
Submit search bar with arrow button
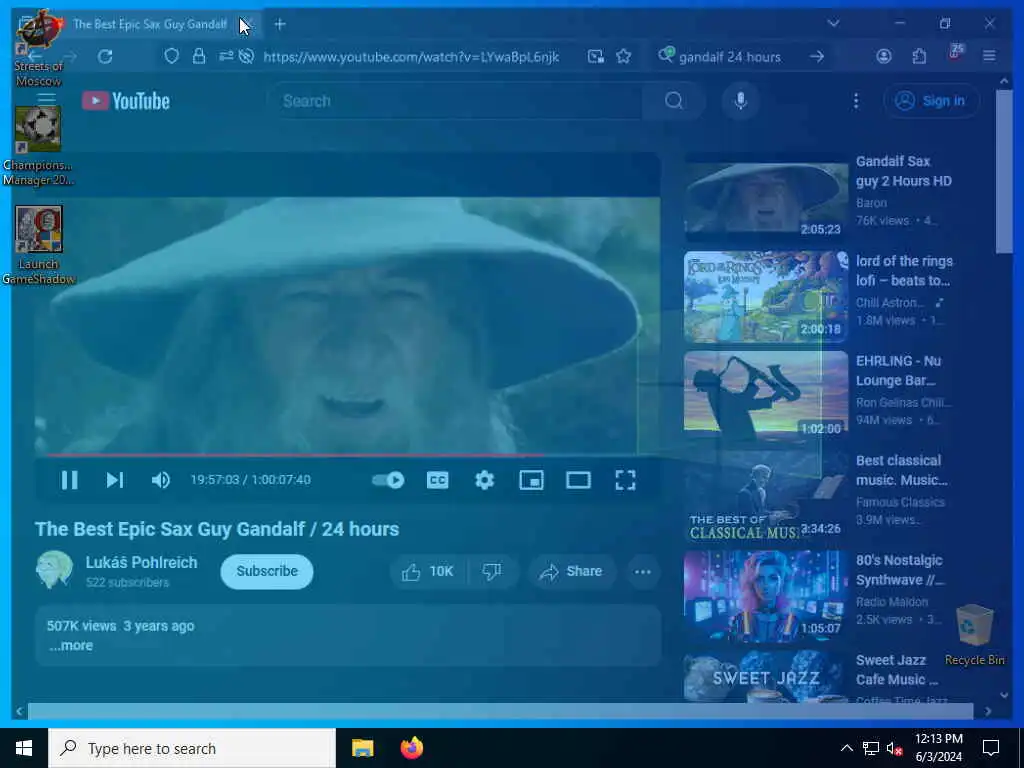pyautogui.click(x=816, y=57)
